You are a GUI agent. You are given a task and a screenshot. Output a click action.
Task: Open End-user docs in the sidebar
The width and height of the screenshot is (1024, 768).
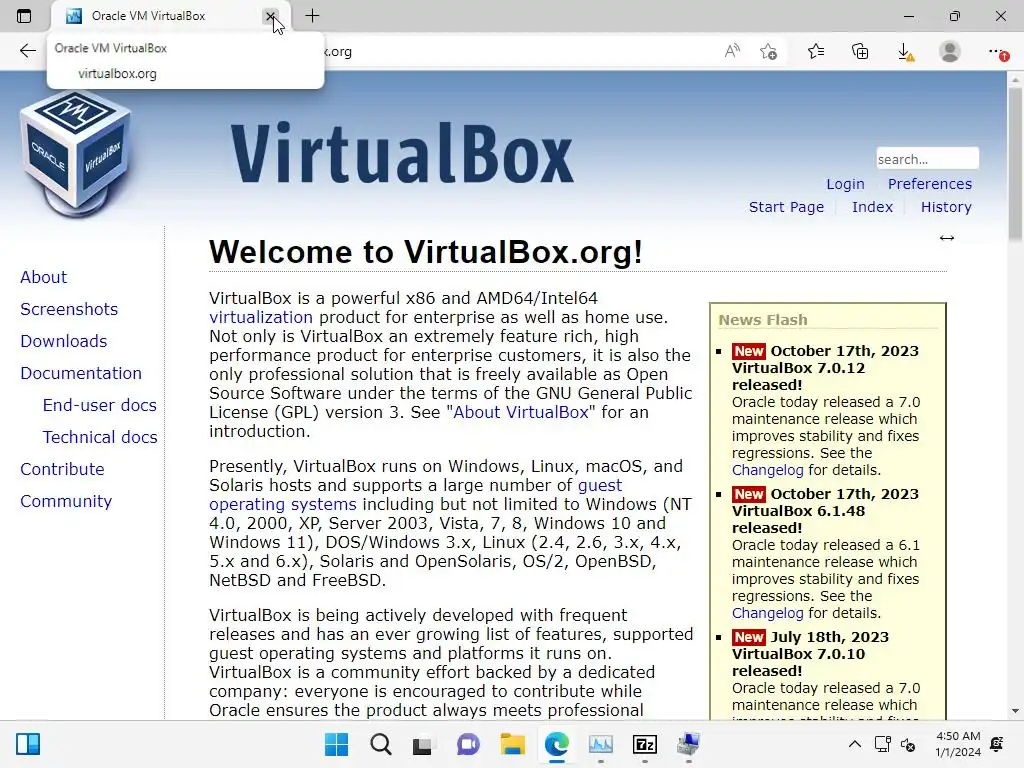coord(99,405)
